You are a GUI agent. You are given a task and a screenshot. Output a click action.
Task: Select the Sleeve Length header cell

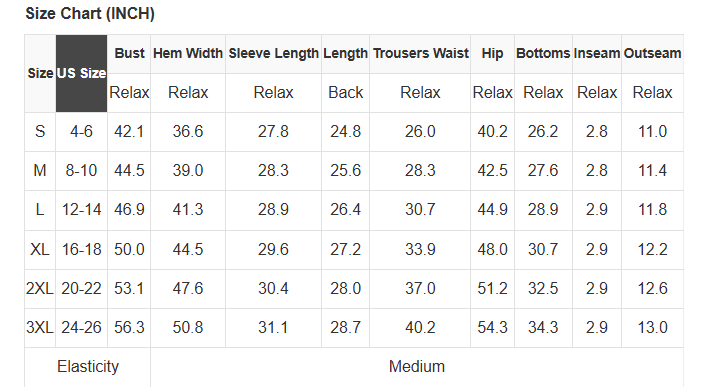[273, 54]
